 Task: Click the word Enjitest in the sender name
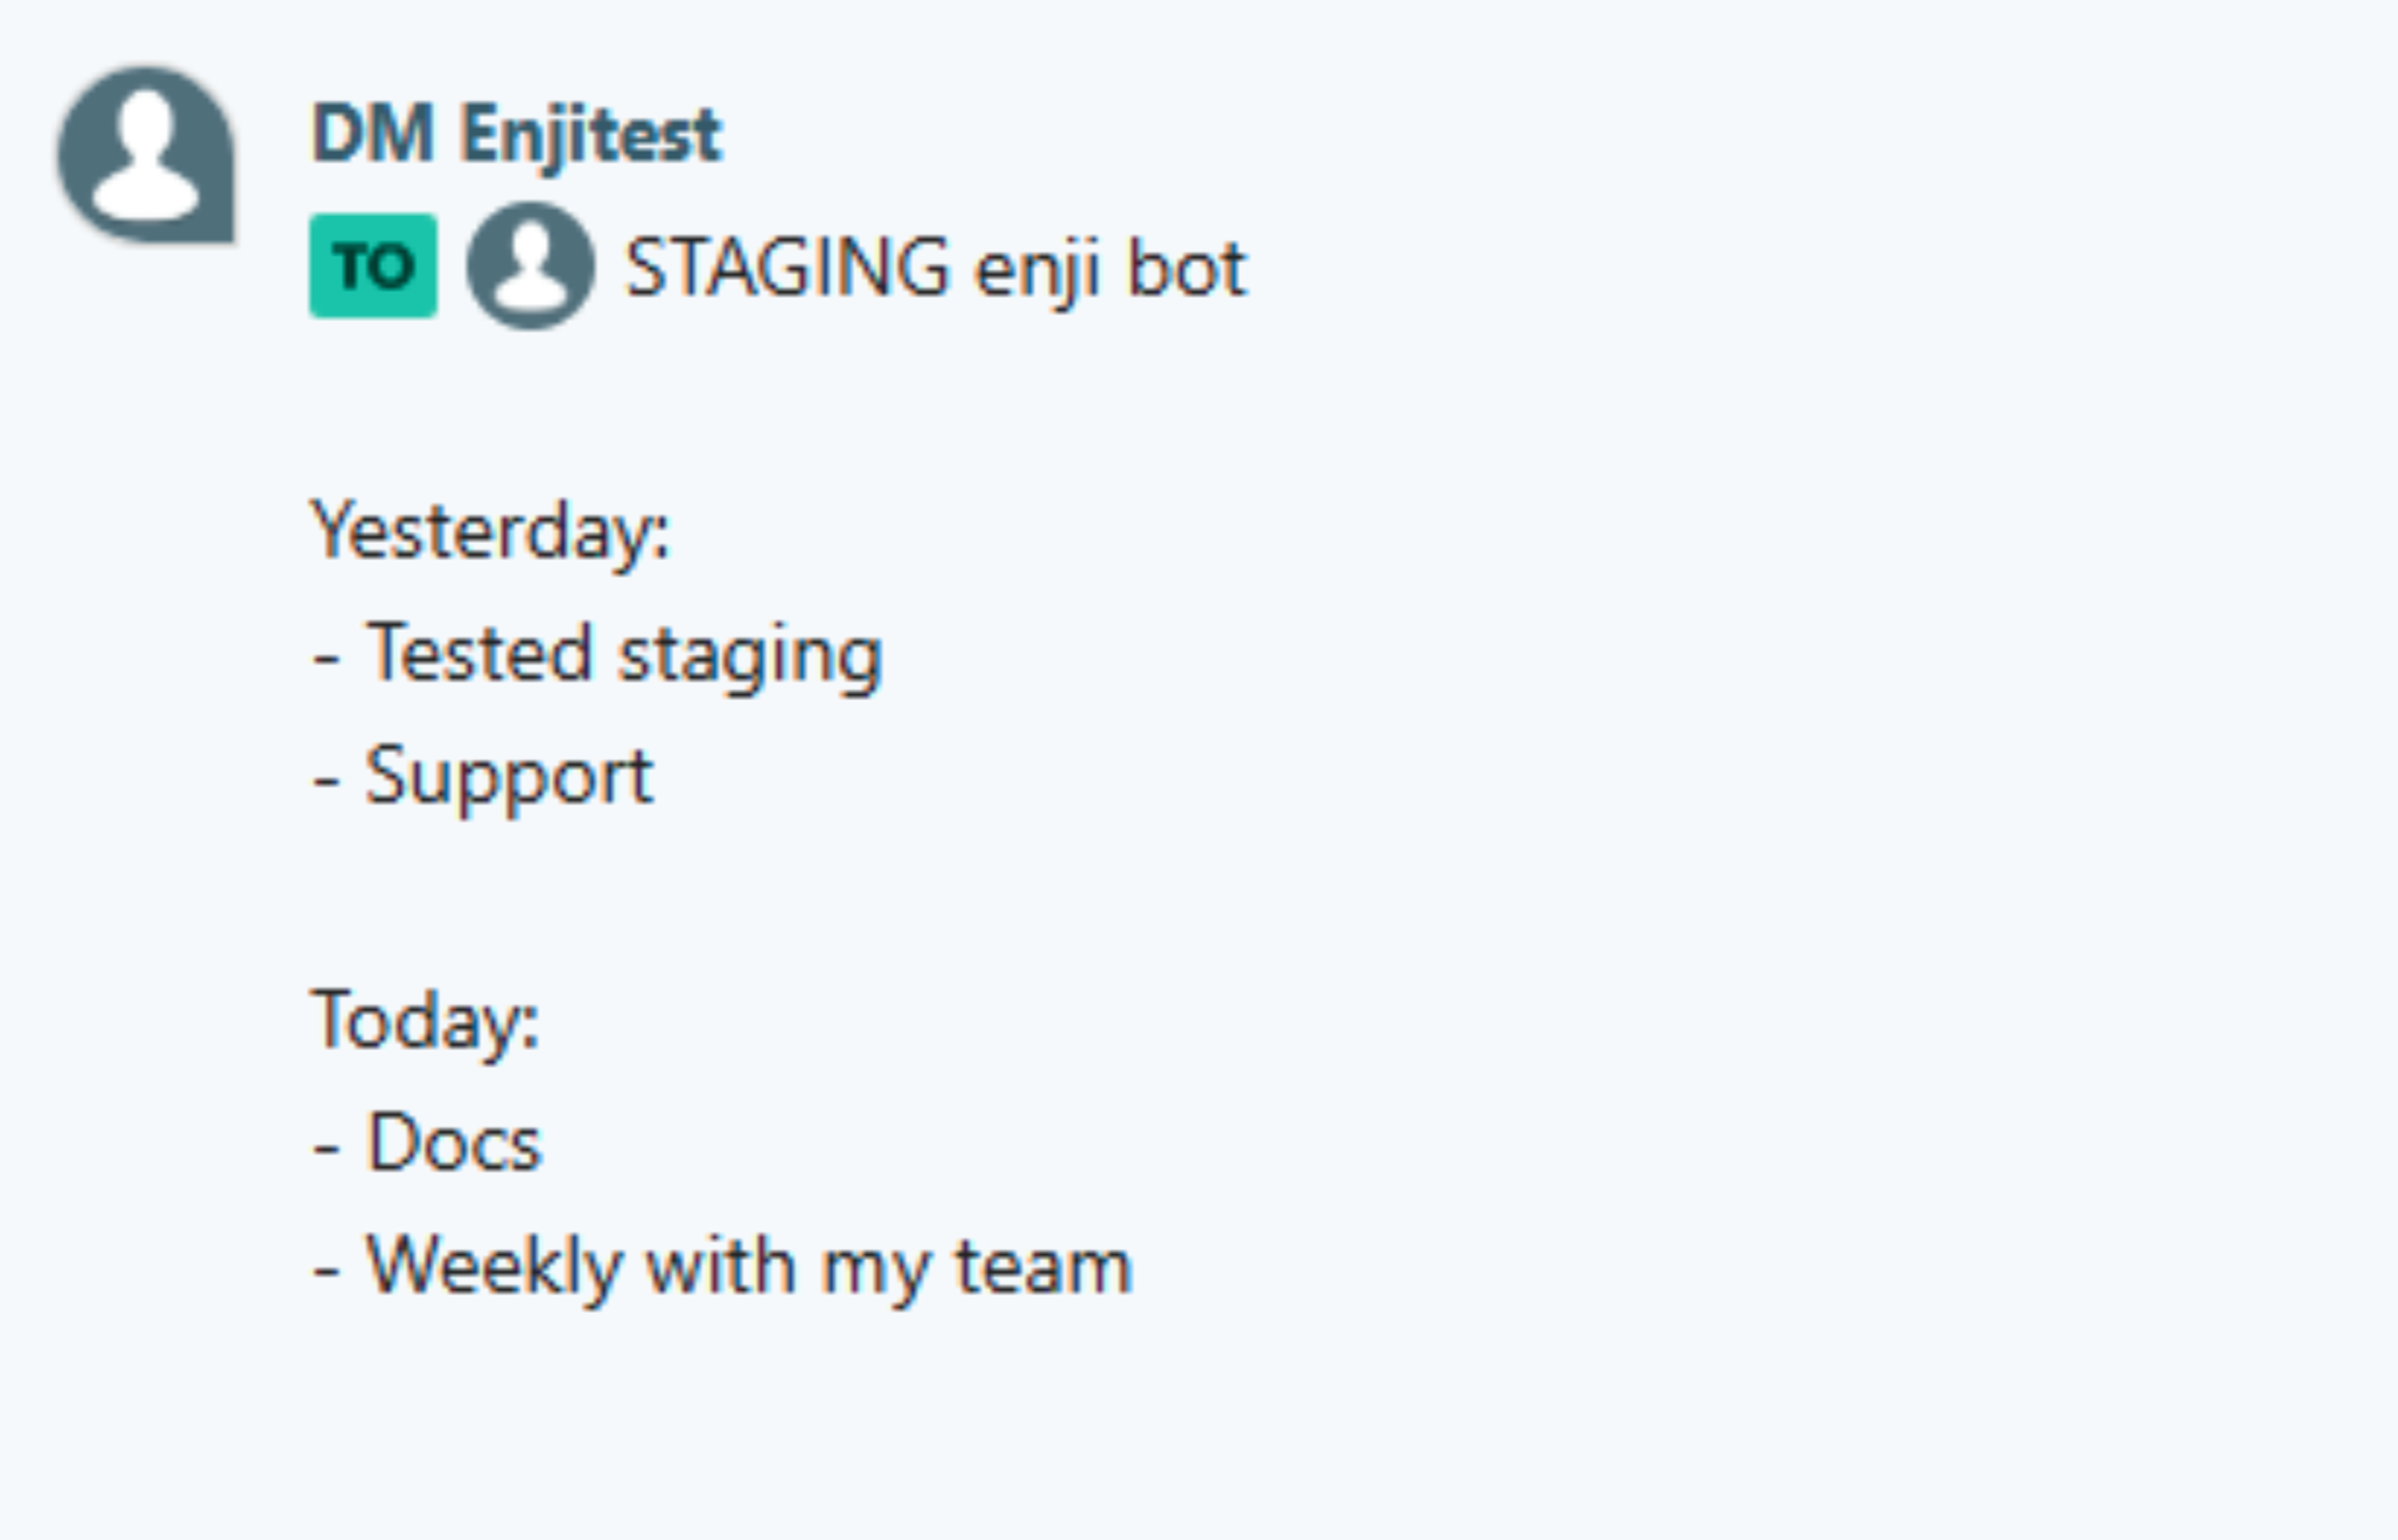pyautogui.click(x=591, y=133)
